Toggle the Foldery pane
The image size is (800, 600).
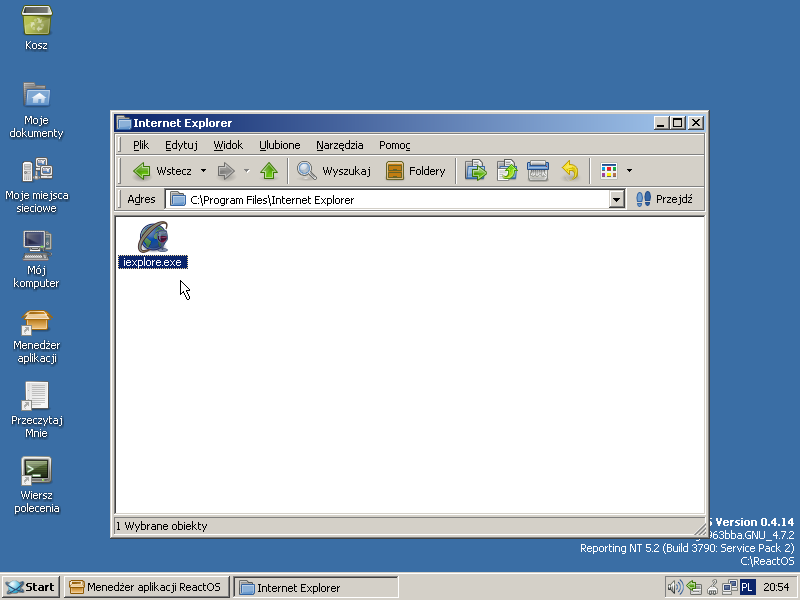click(x=416, y=171)
